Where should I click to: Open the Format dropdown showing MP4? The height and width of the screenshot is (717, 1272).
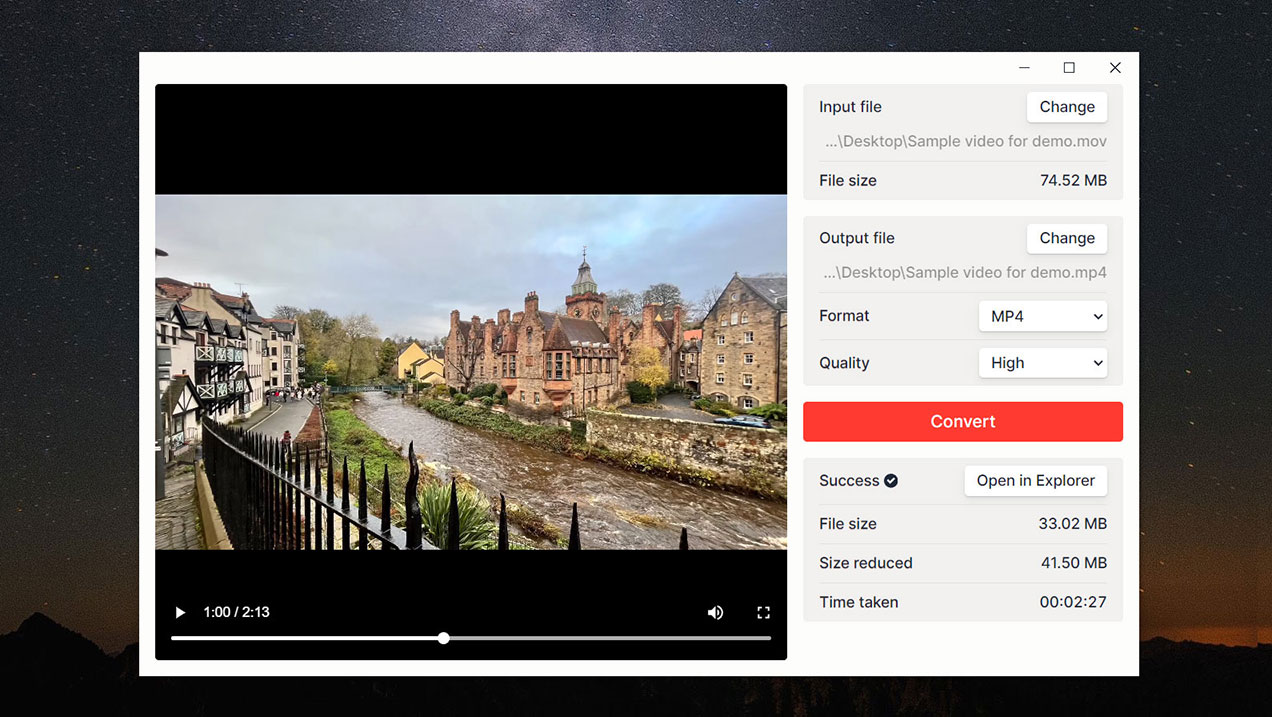tap(1043, 316)
